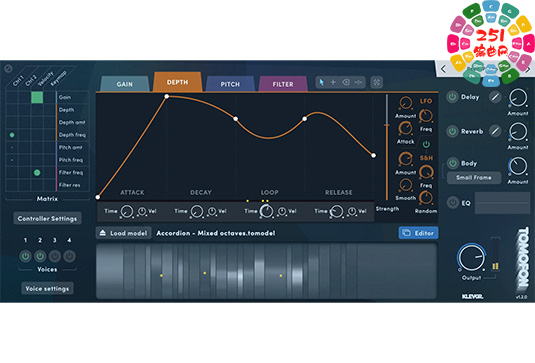Toggle Voice 1 power button

(x=25, y=256)
